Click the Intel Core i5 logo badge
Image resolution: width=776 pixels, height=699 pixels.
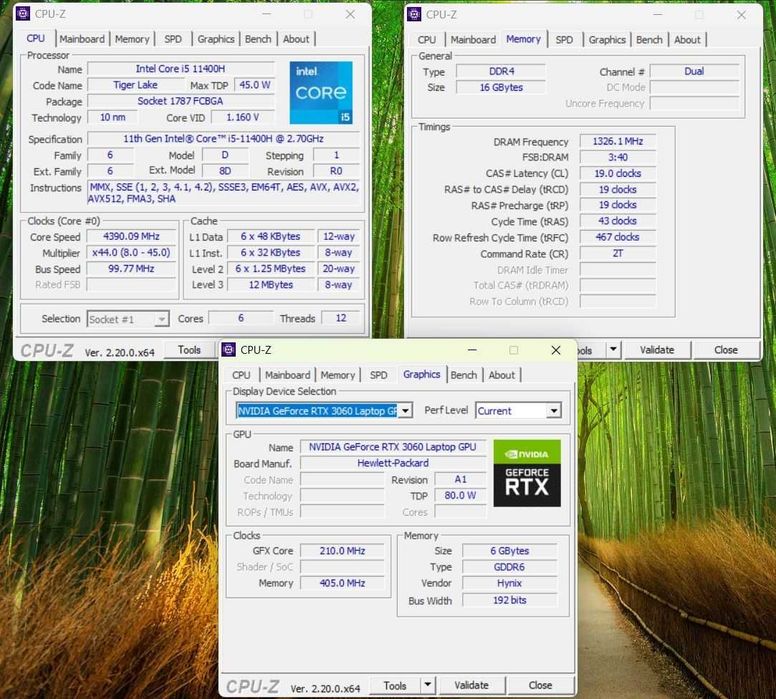[x=321, y=92]
